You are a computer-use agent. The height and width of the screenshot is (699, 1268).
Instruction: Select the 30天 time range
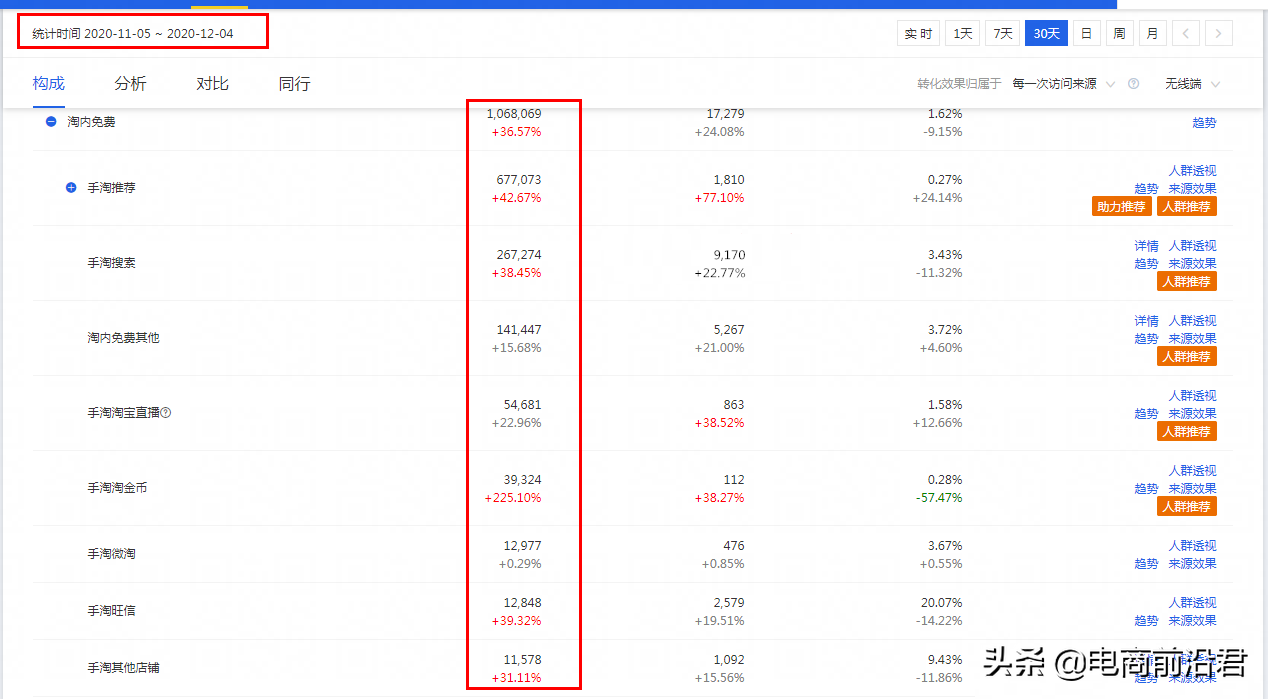pyautogui.click(x=1047, y=33)
